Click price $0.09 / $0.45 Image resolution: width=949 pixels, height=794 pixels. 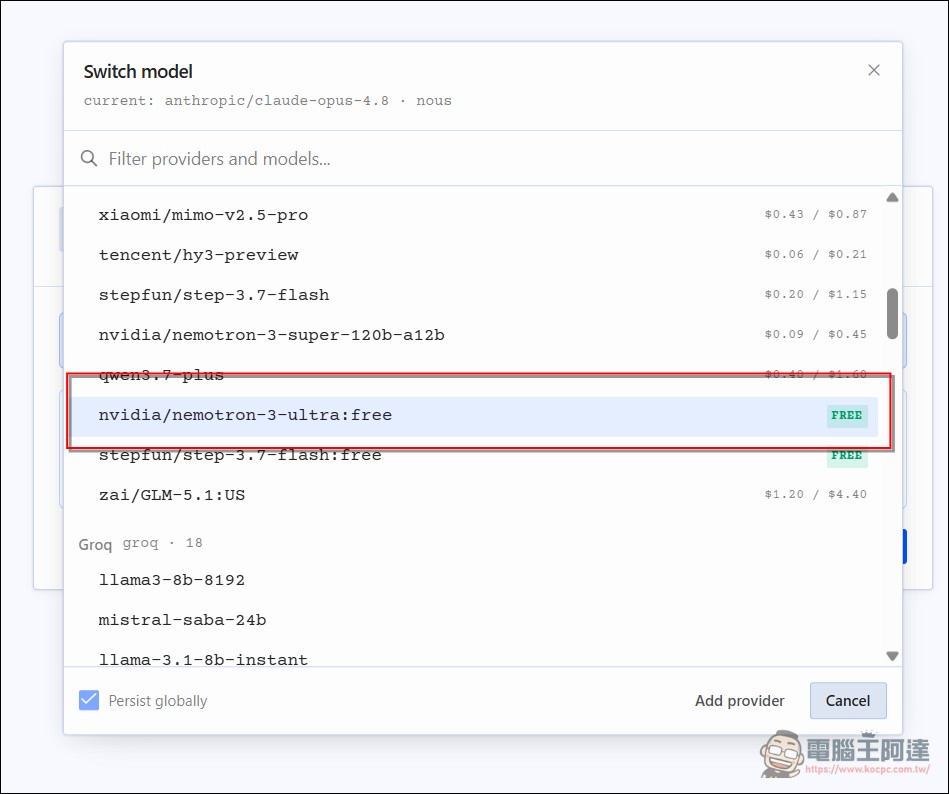(815, 334)
